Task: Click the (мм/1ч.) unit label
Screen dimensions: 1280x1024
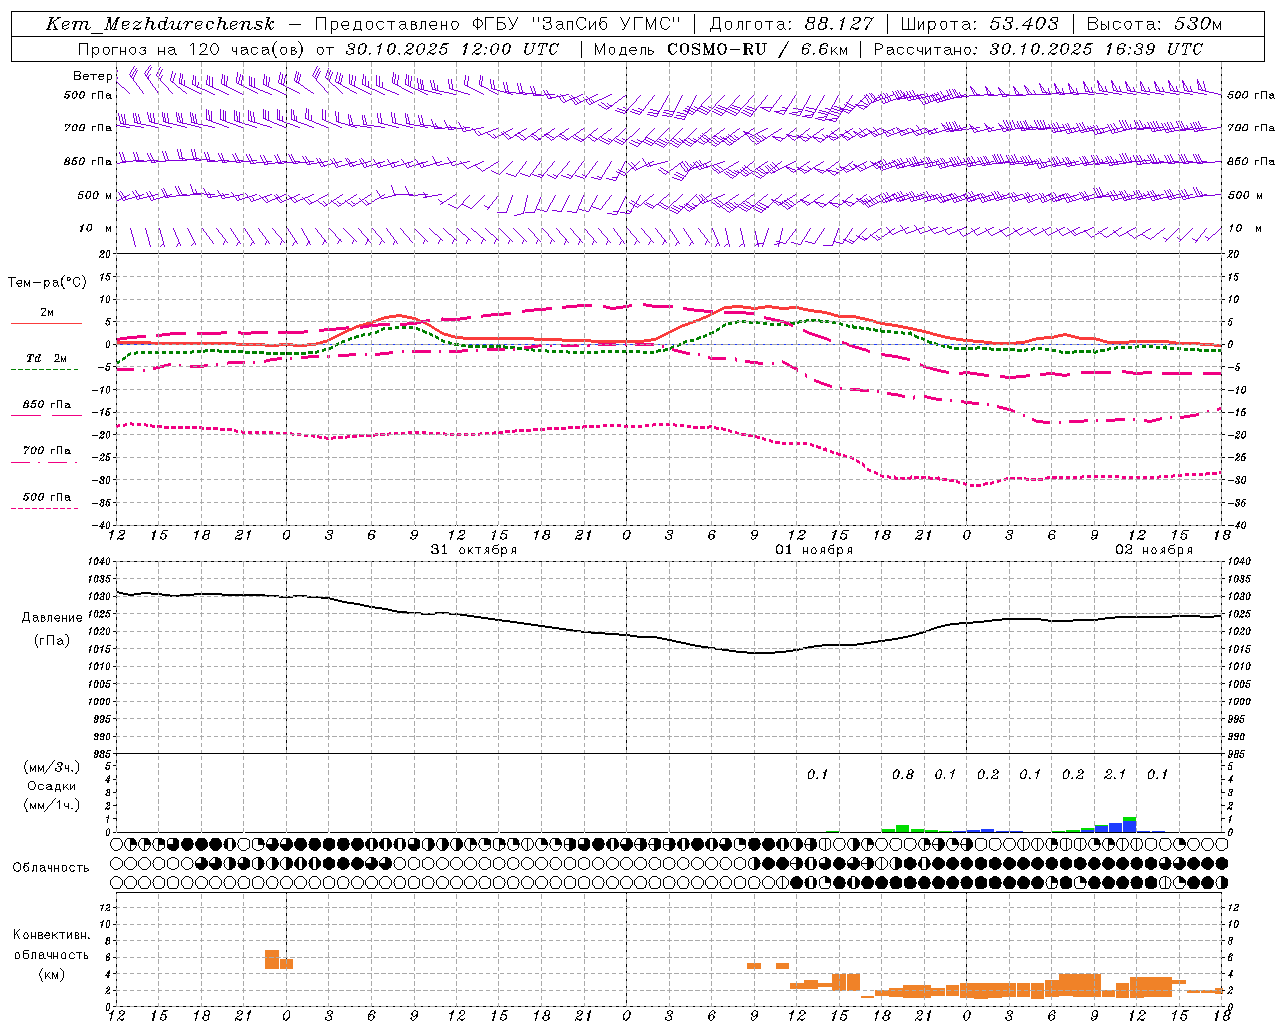Action: coord(51,805)
